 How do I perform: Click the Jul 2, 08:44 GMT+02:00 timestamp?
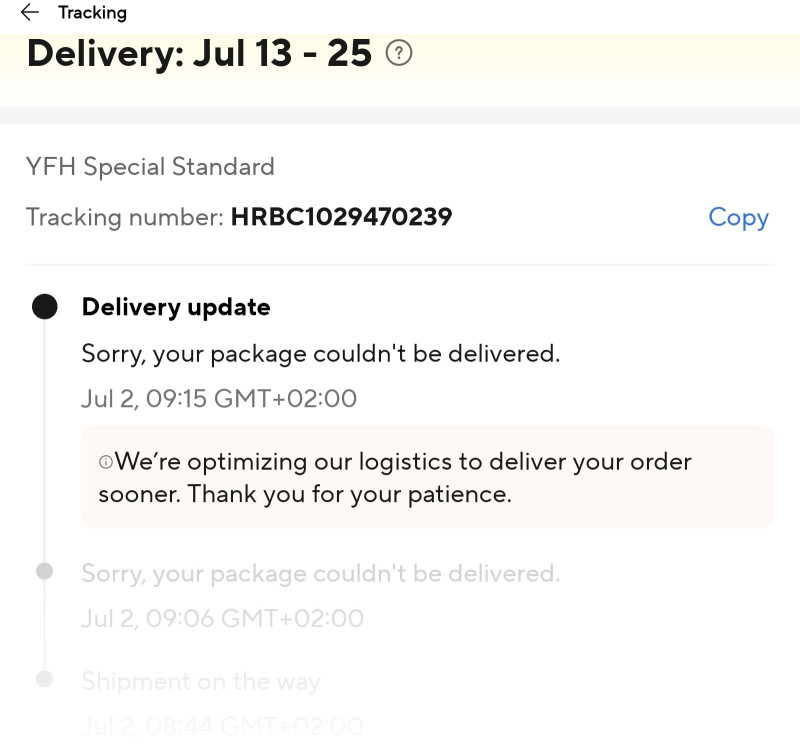coord(222,726)
